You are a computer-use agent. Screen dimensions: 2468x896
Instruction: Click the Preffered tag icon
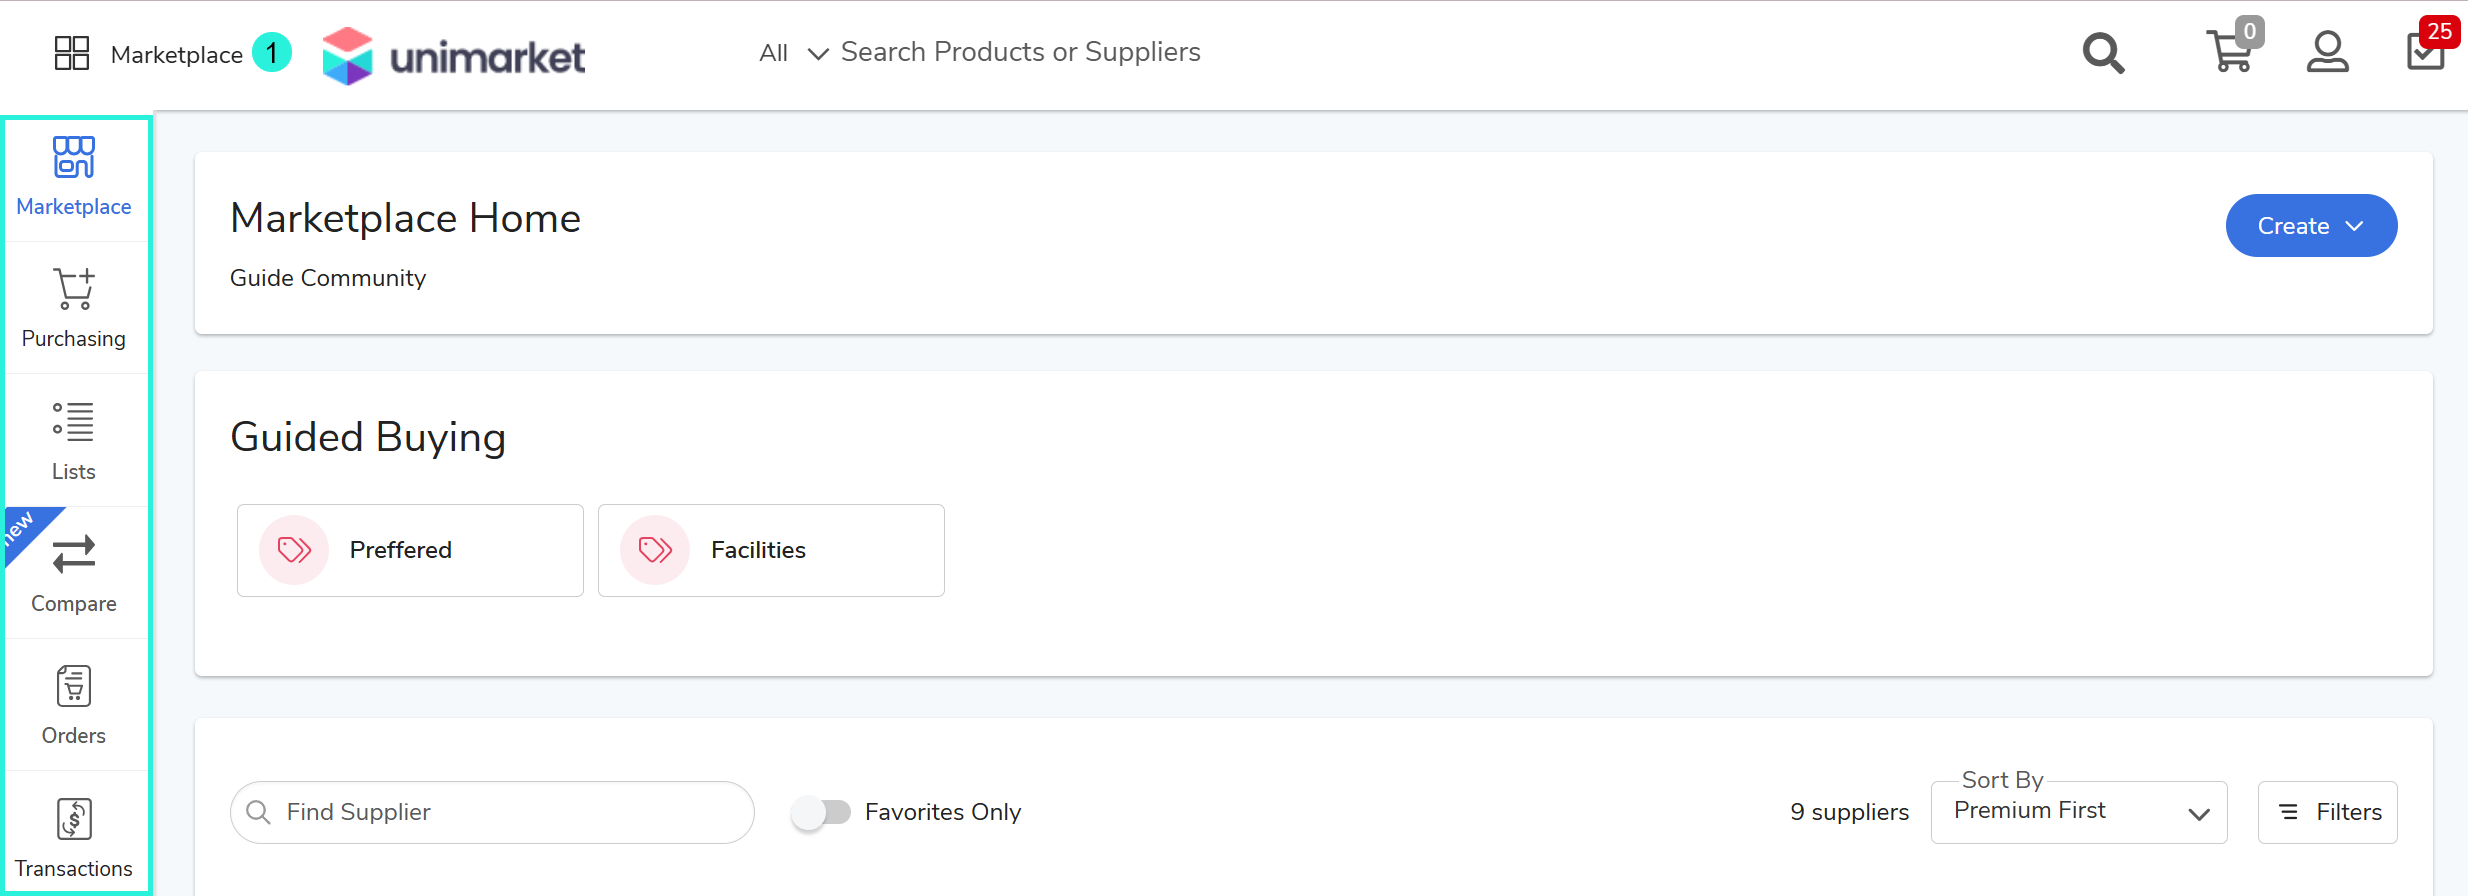pos(294,550)
